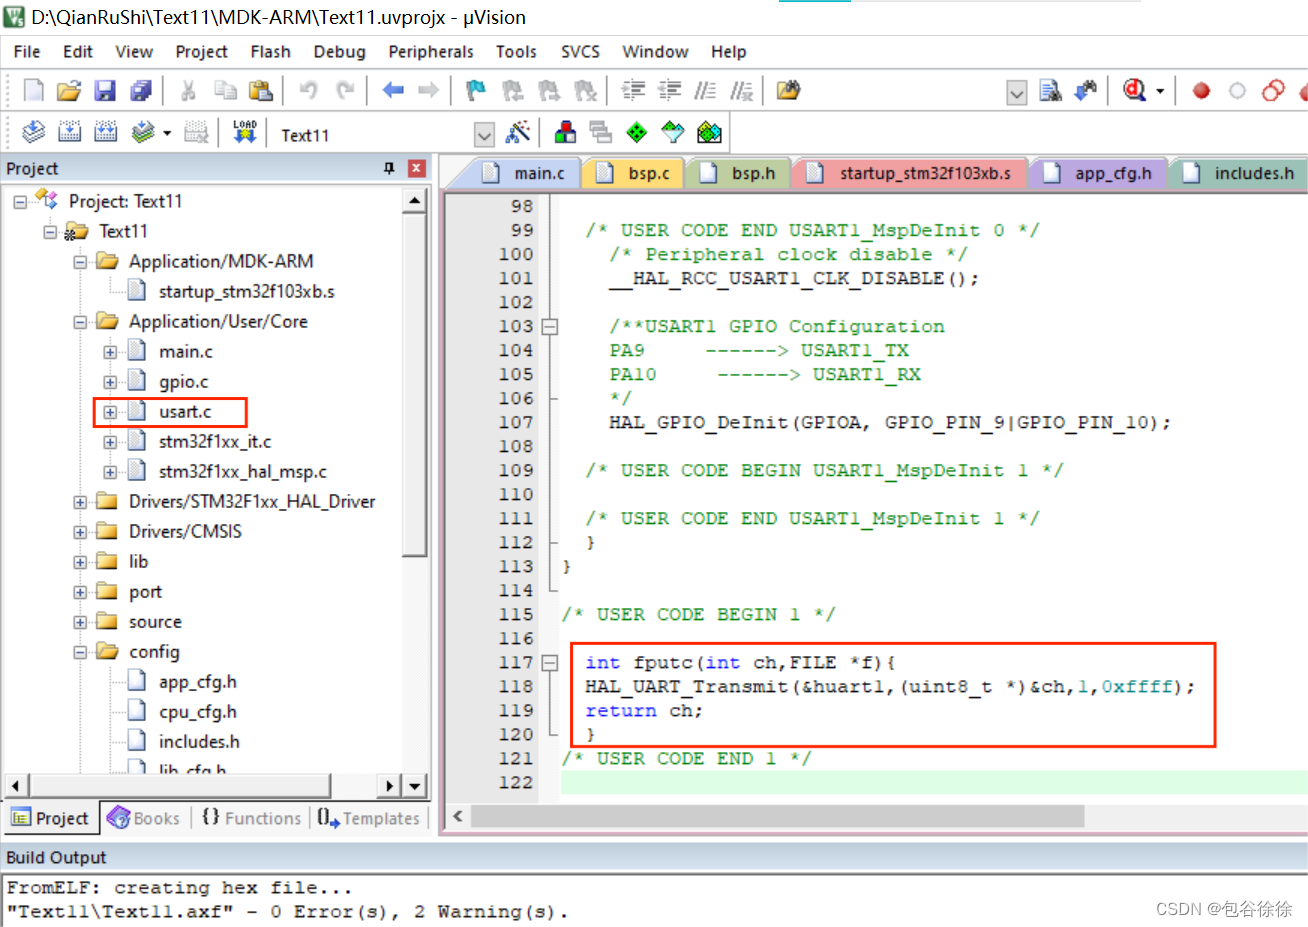Open the Debug menu
1308x927 pixels.
(x=339, y=52)
